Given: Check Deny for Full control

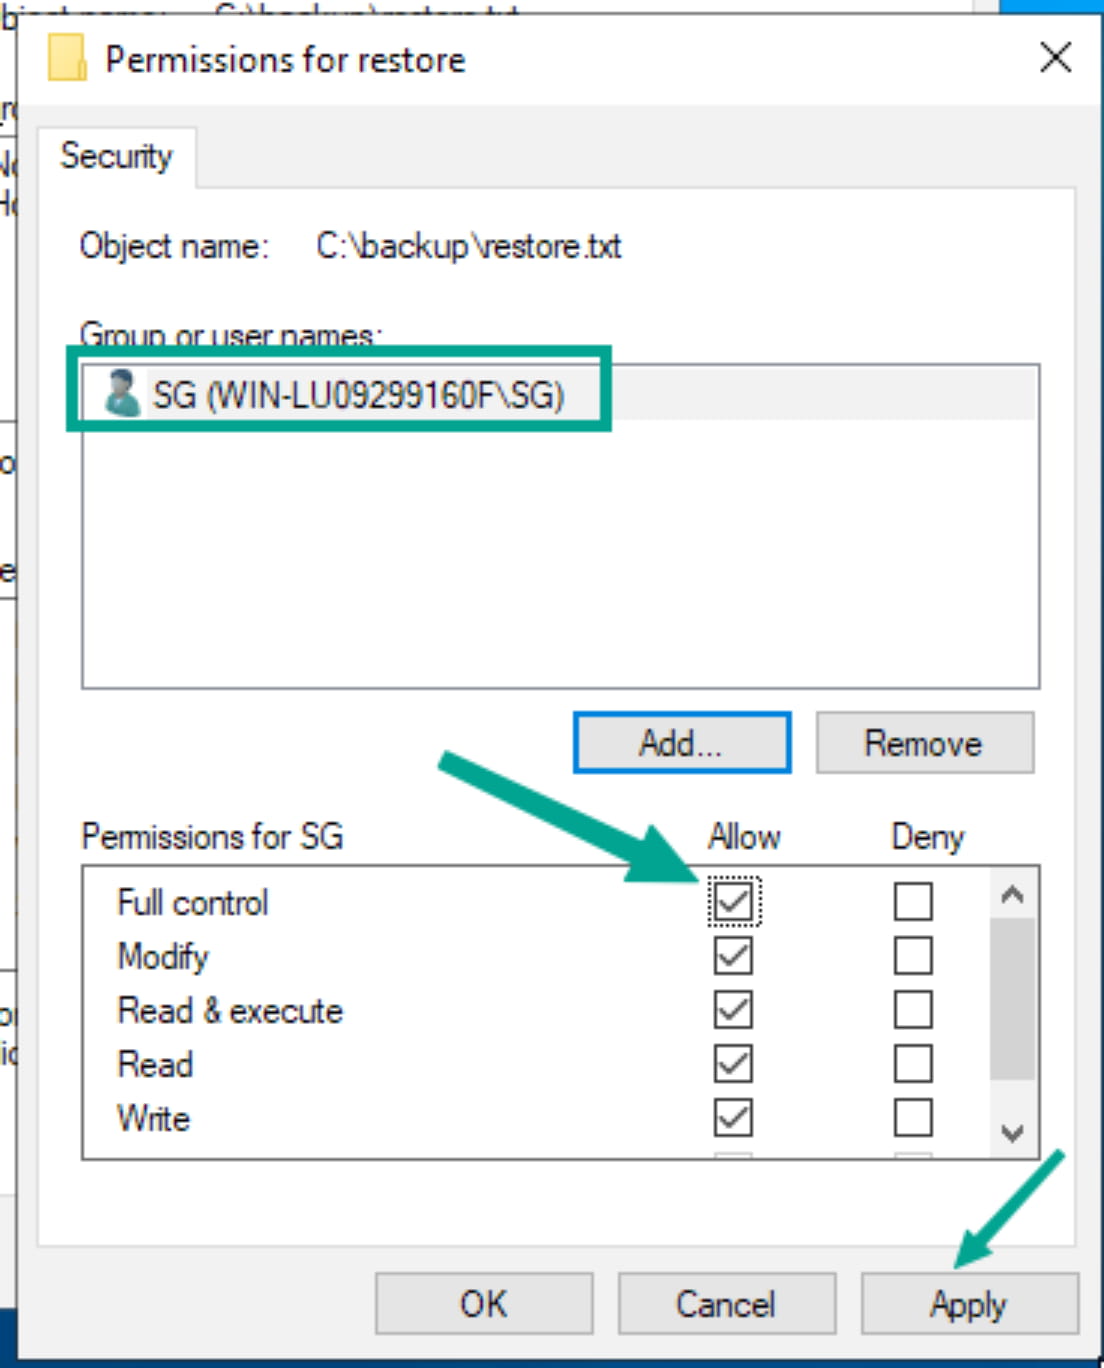Looking at the screenshot, I should [x=913, y=902].
